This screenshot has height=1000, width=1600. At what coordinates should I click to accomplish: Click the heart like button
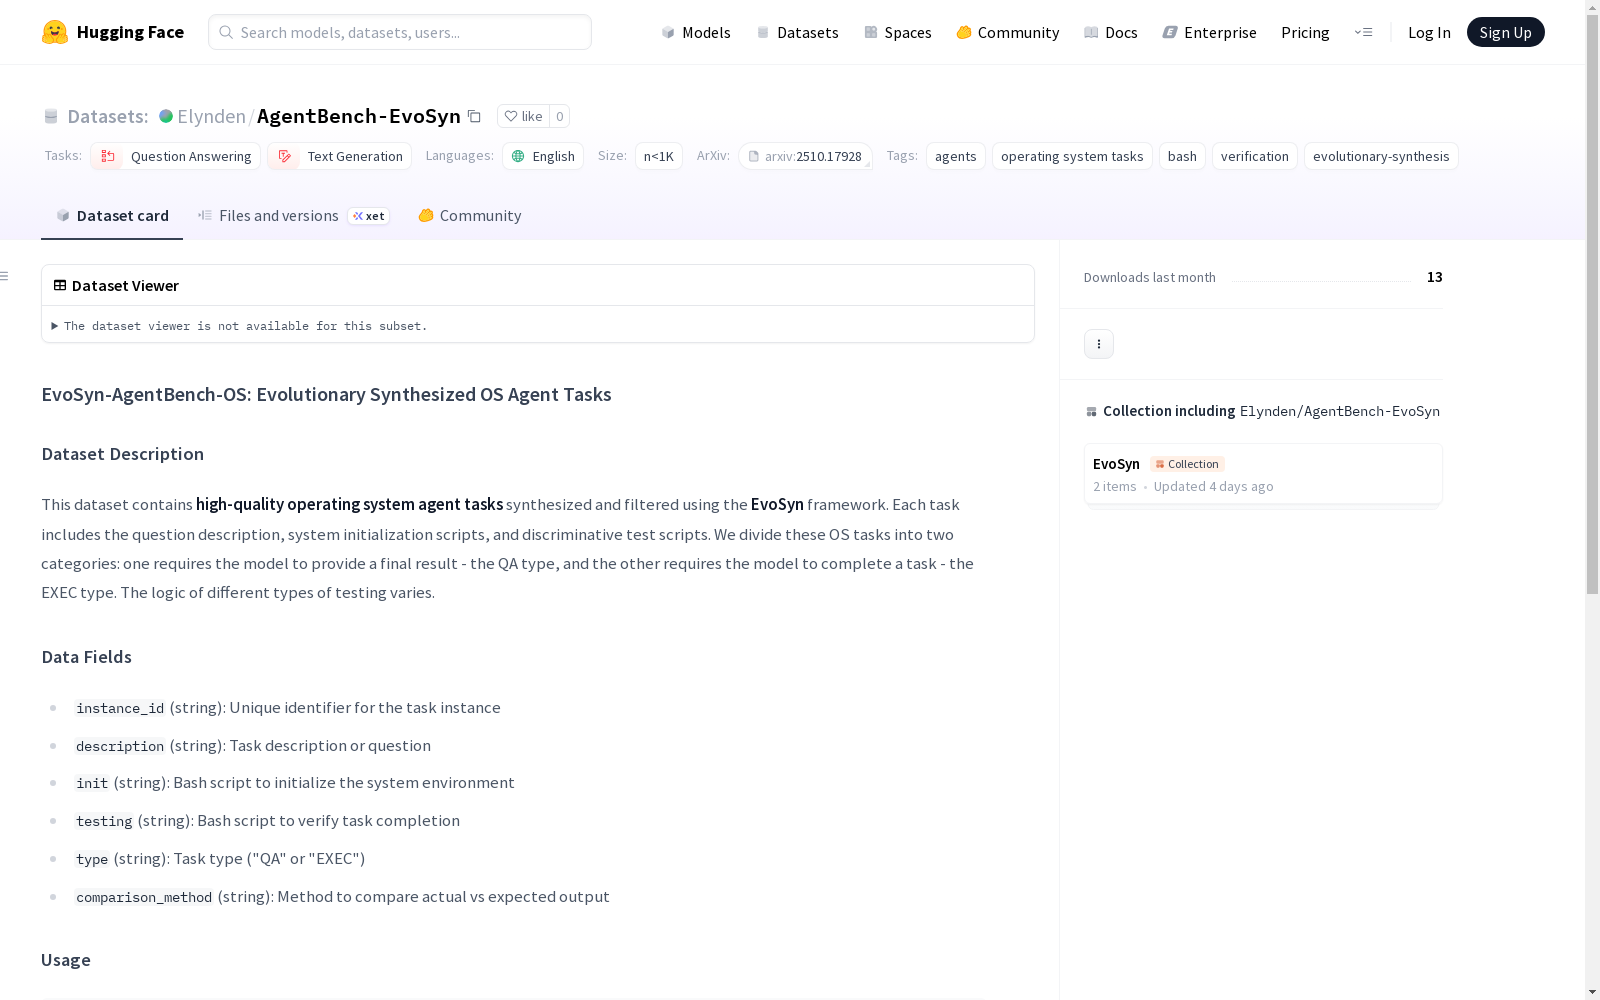[x=523, y=116]
